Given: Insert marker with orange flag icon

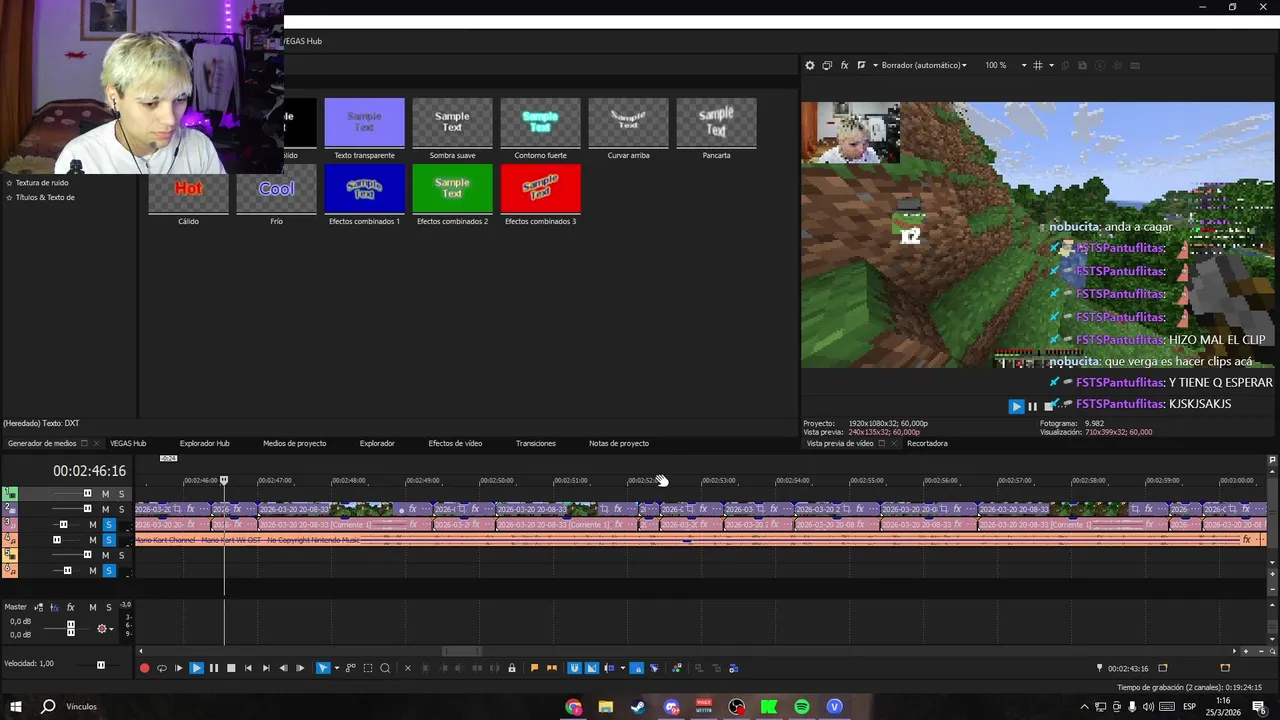Looking at the screenshot, I should (x=534, y=668).
